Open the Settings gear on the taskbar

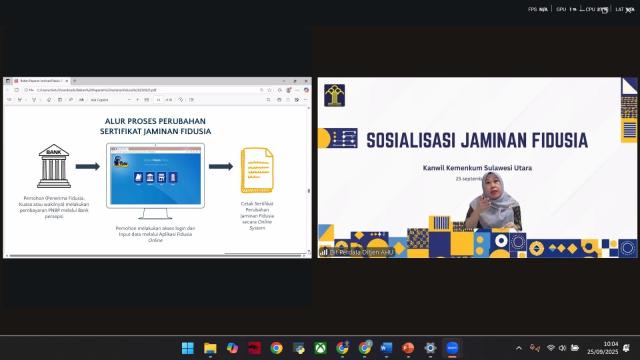[430, 348]
